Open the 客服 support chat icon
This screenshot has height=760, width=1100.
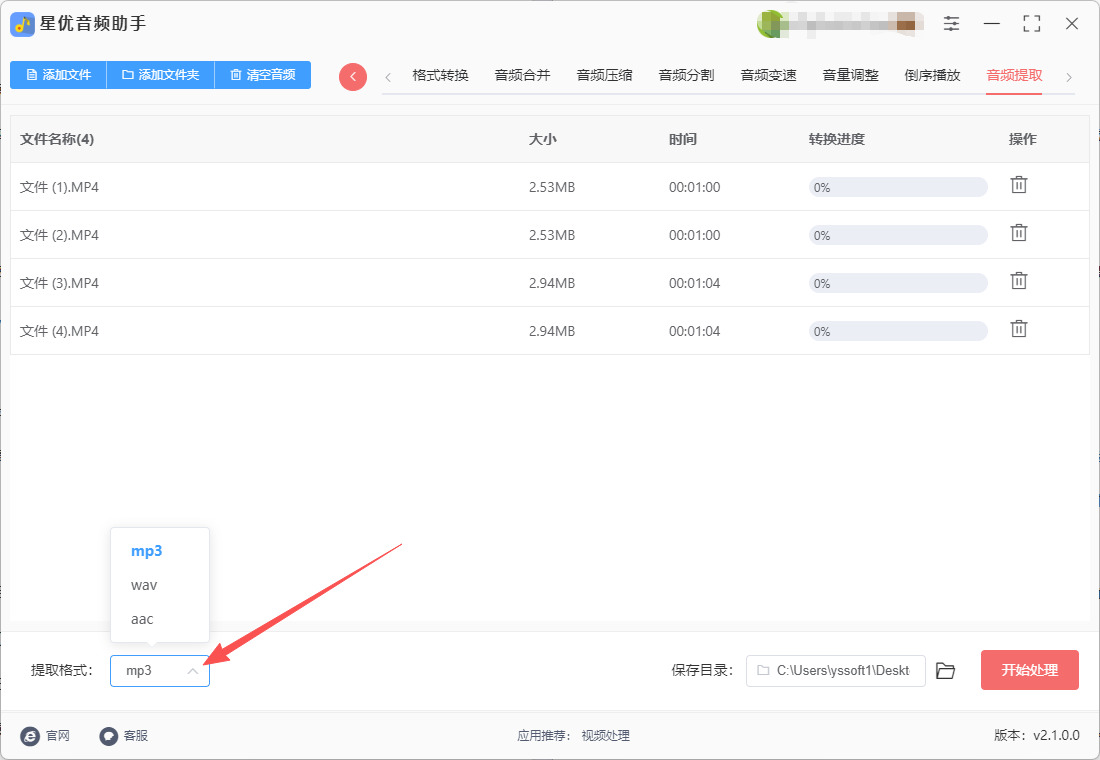pyautogui.click(x=108, y=735)
